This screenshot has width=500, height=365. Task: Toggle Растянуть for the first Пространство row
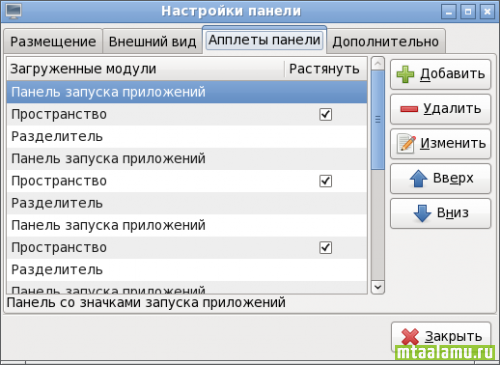pyautogui.click(x=325, y=114)
